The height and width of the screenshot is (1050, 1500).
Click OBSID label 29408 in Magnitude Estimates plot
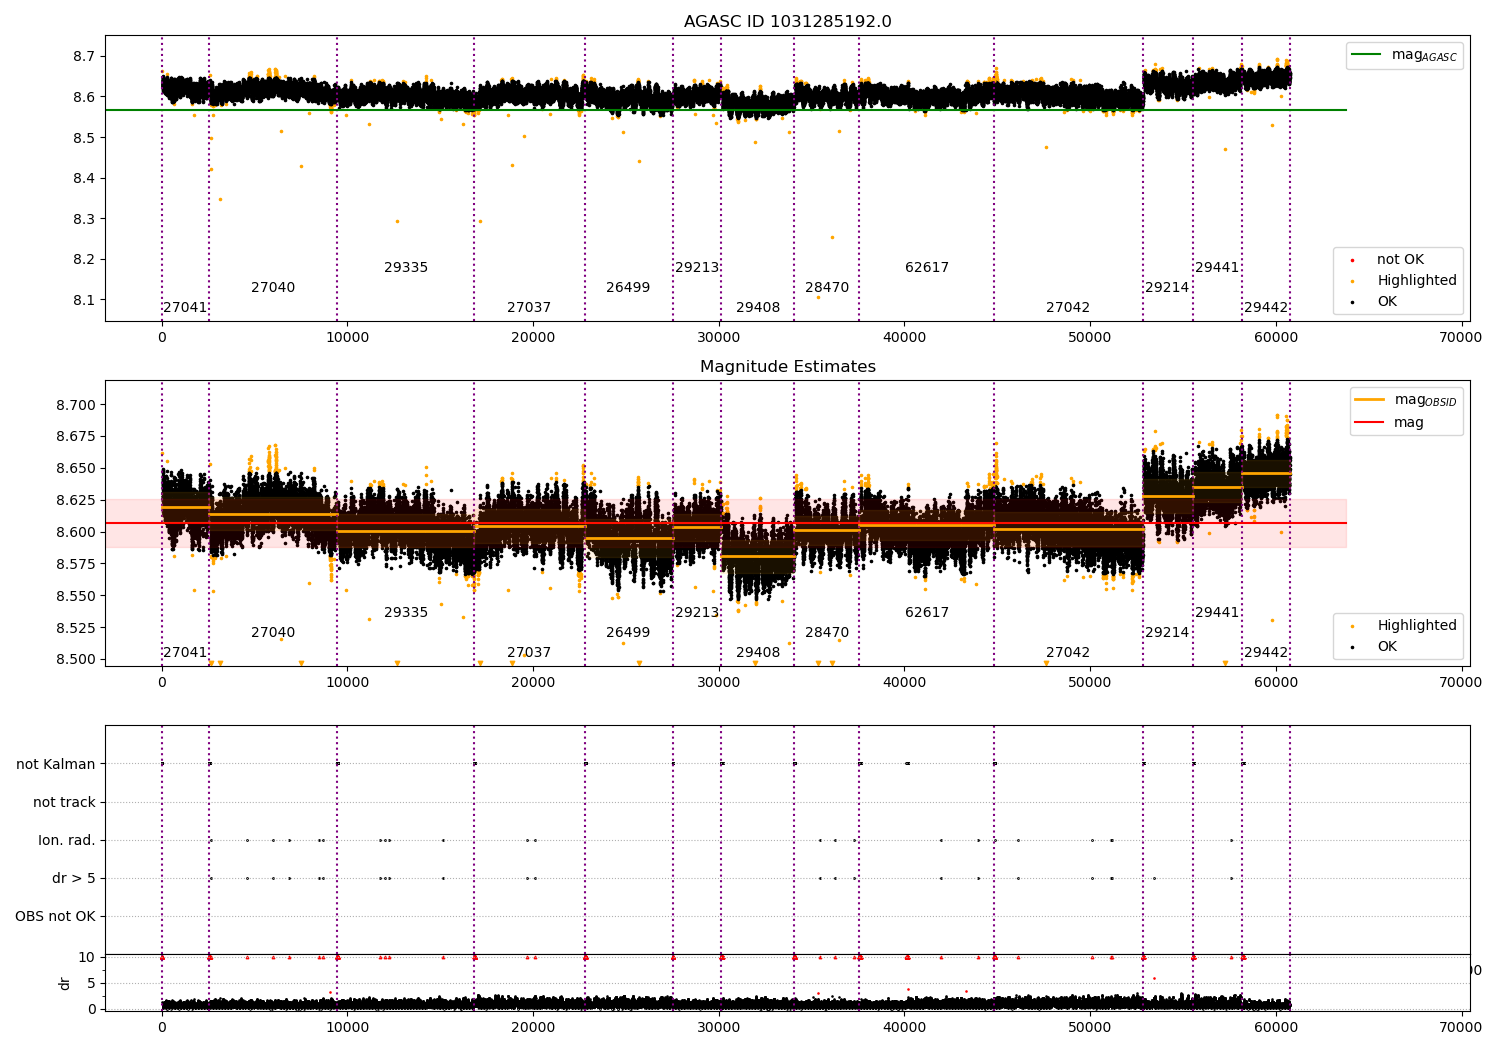tap(758, 653)
